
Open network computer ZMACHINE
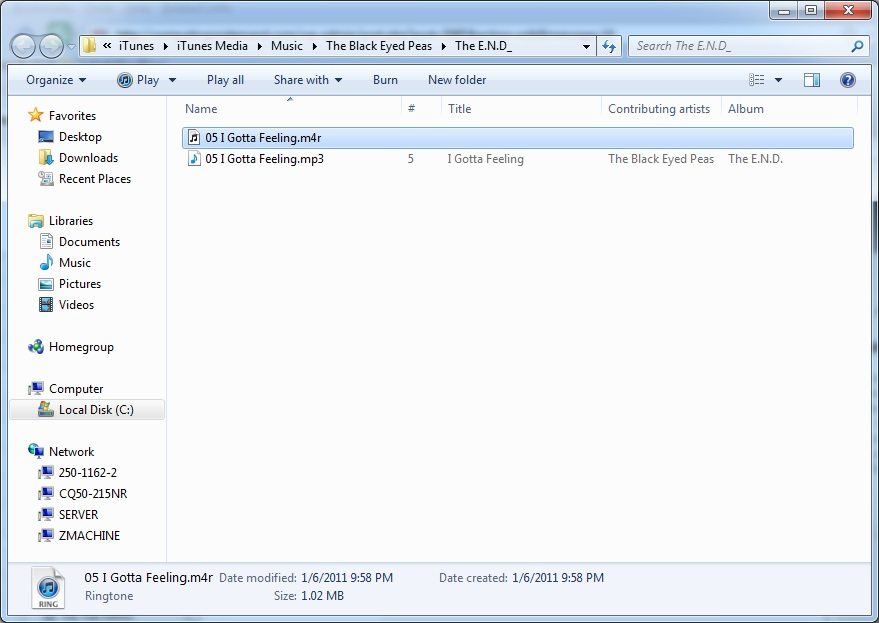coord(89,536)
